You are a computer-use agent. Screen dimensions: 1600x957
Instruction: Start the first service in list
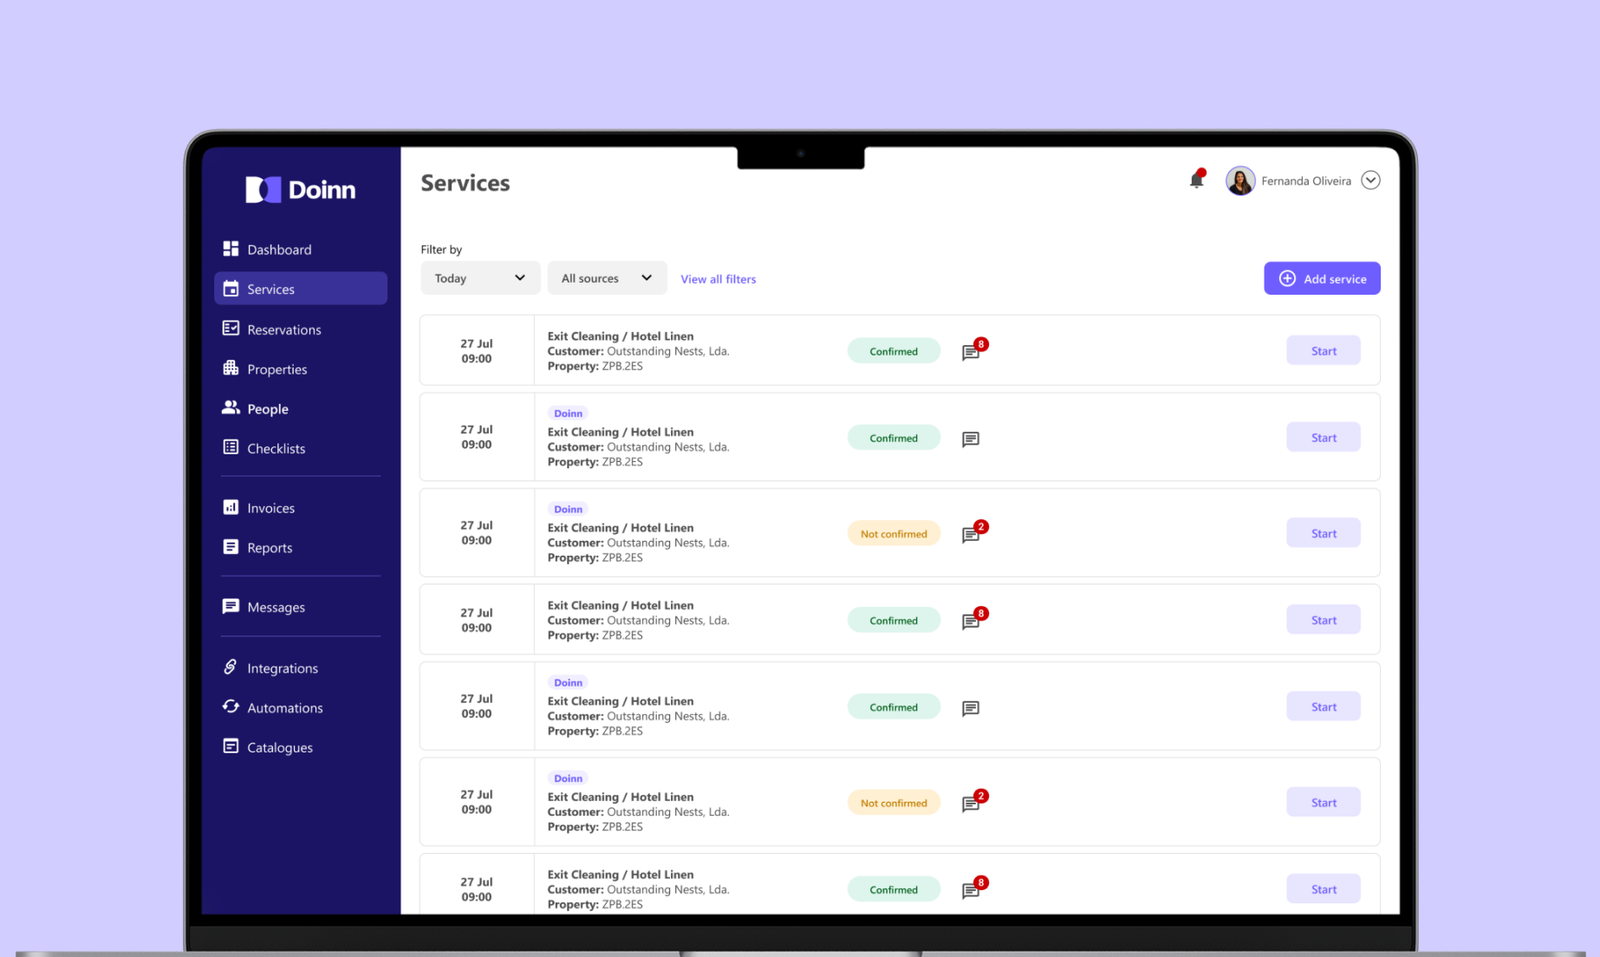pos(1323,351)
